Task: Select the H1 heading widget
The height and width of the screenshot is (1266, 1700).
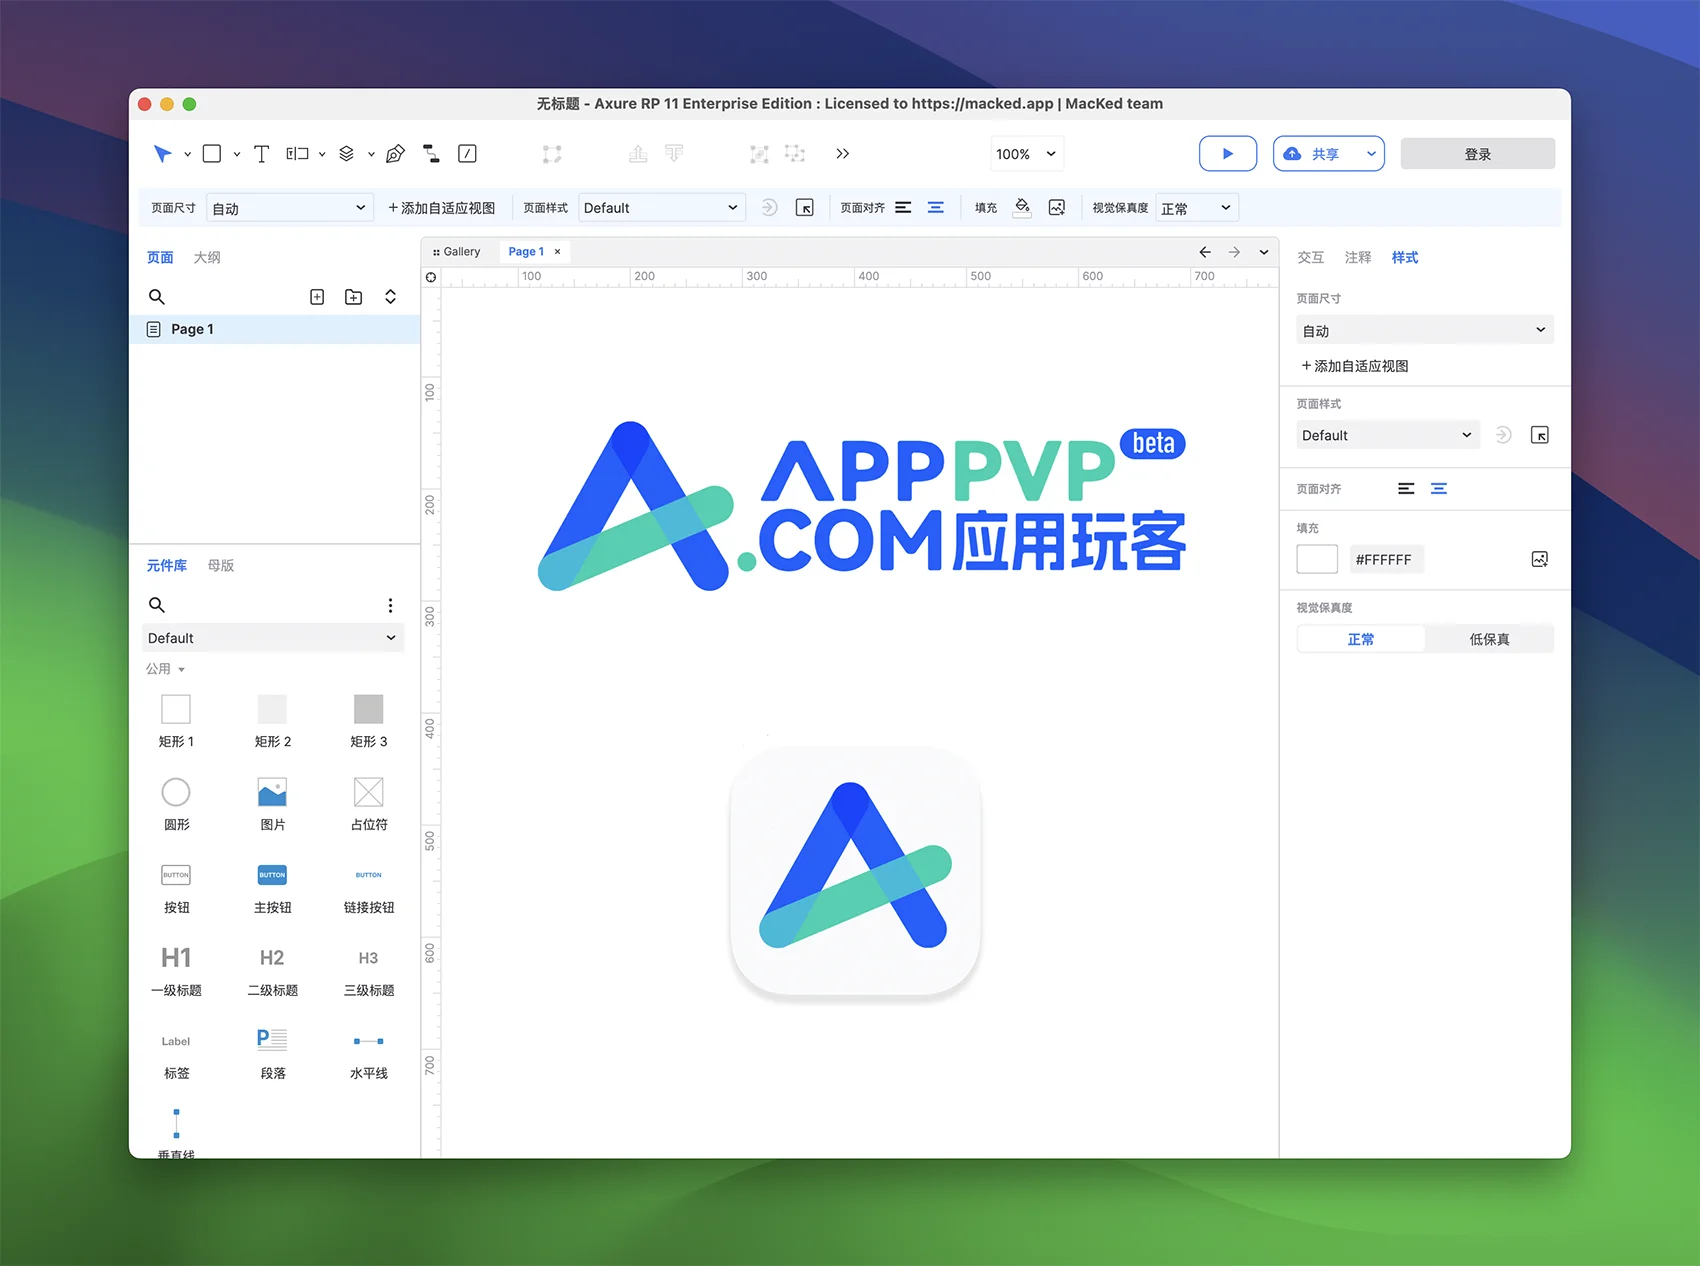Action: [x=176, y=969]
